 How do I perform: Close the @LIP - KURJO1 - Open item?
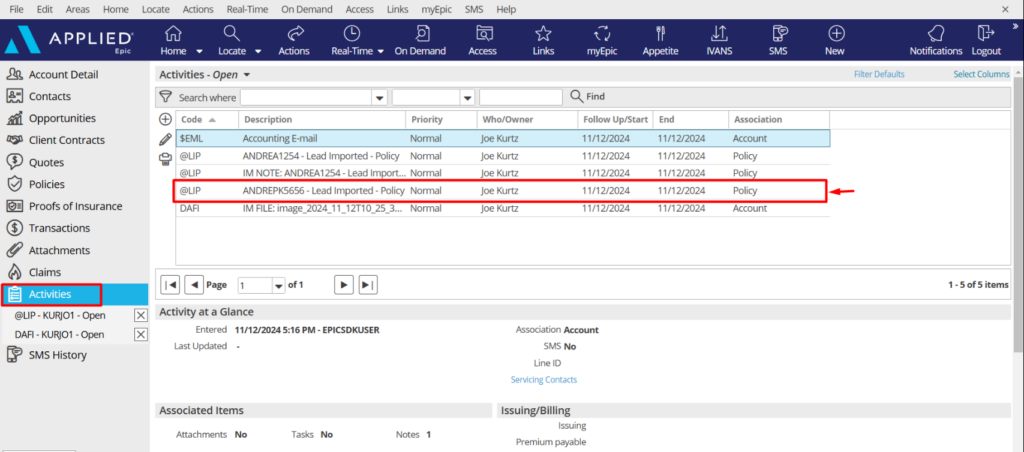(x=140, y=315)
